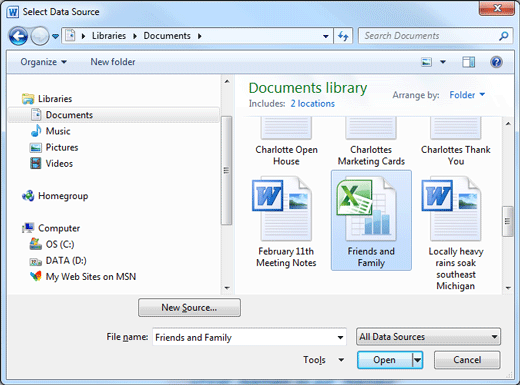Click into the Search Documents field

(x=428, y=36)
